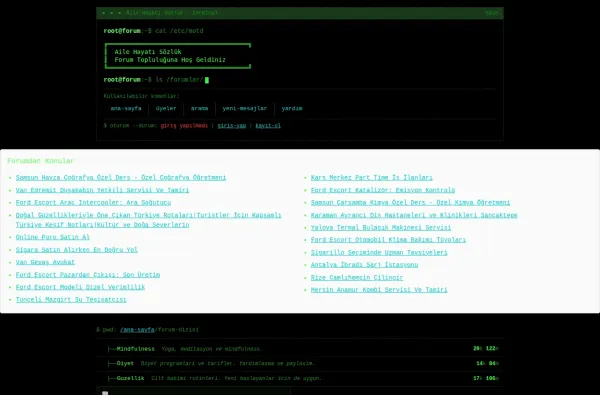Open Ford Escort Katalizör Emisyon Kontrolü topic

[x=383, y=190]
